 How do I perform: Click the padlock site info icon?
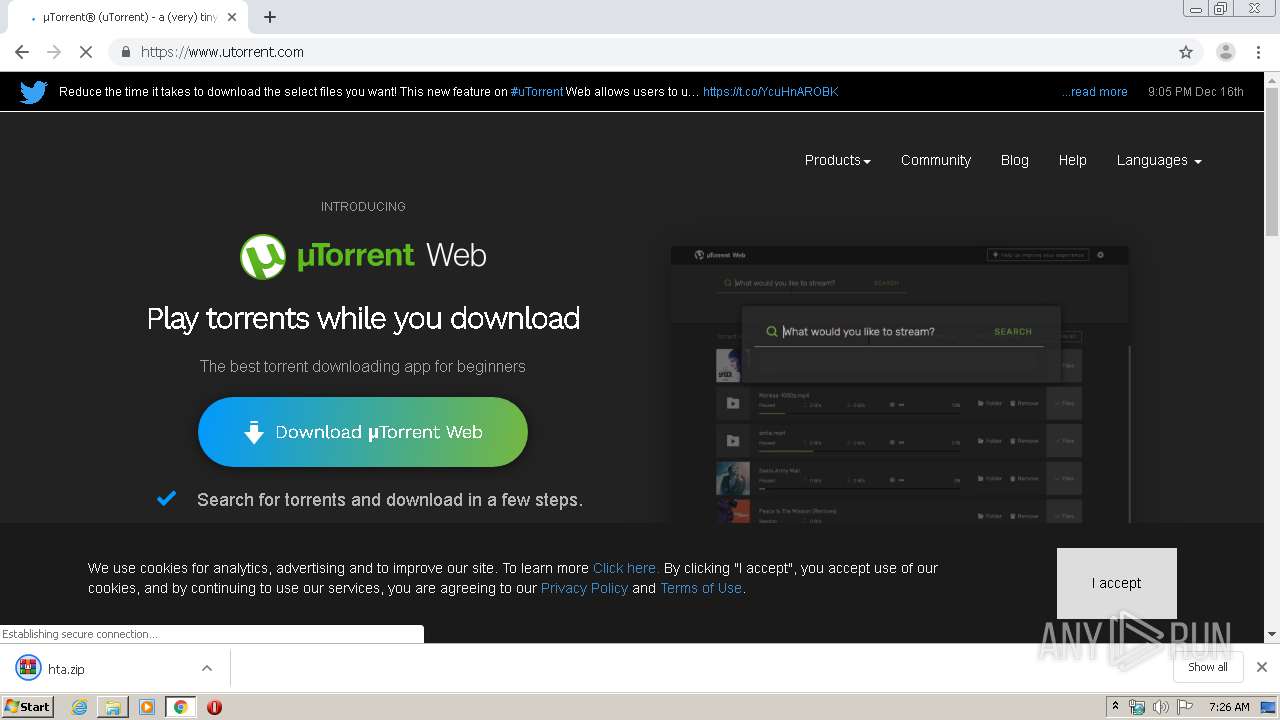click(x=126, y=52)
